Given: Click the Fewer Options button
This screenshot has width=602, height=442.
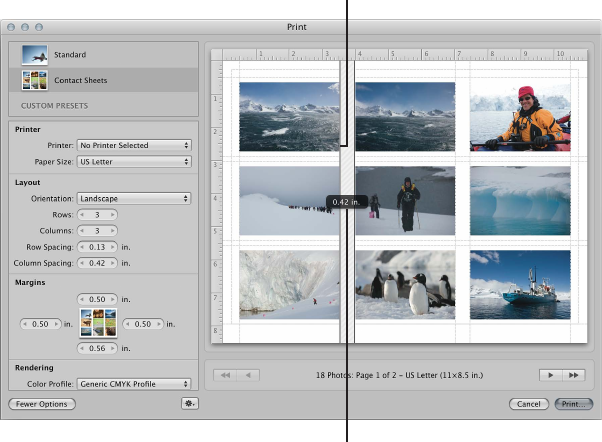Looking at the screenshot, I should coord(41,404).
